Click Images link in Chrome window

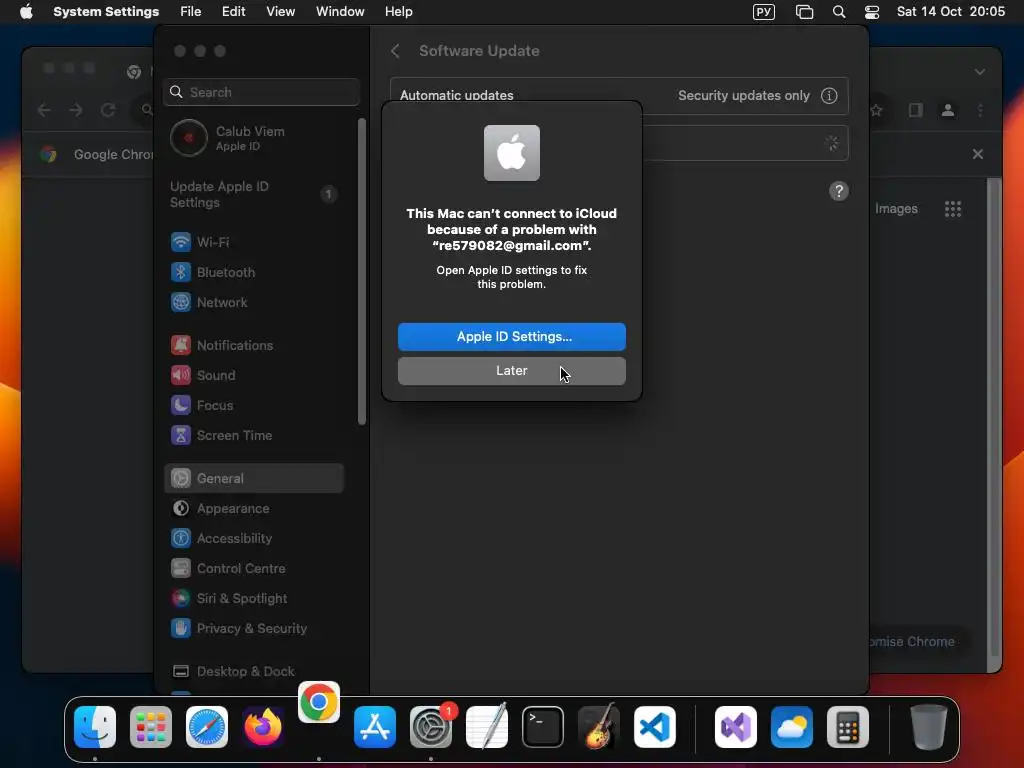(896, 209)
